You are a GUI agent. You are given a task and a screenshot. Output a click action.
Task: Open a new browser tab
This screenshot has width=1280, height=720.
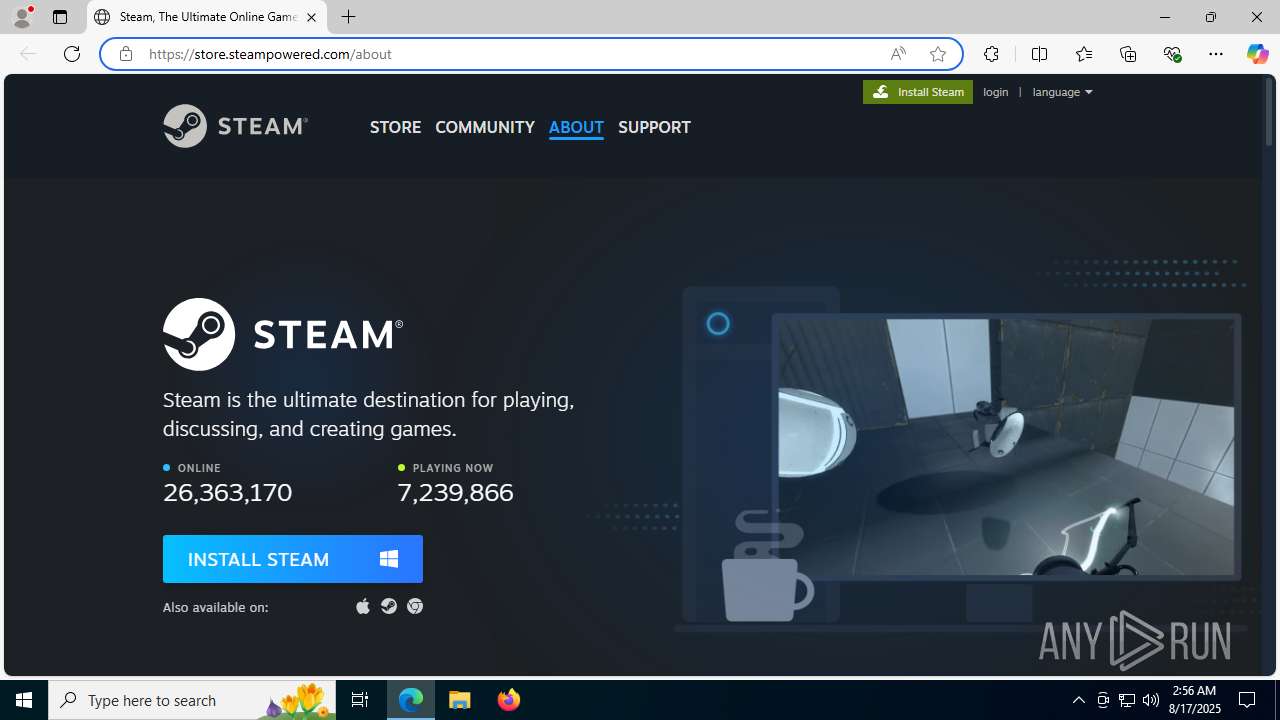(x=348, y=17)
